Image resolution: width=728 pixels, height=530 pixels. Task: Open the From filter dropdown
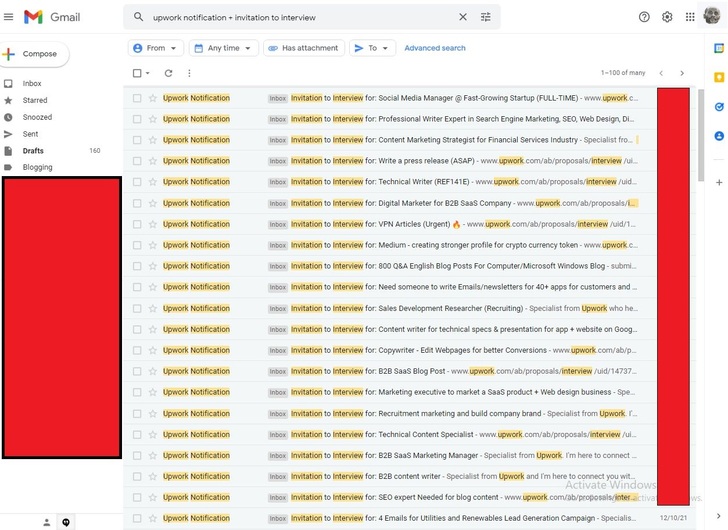156,48
